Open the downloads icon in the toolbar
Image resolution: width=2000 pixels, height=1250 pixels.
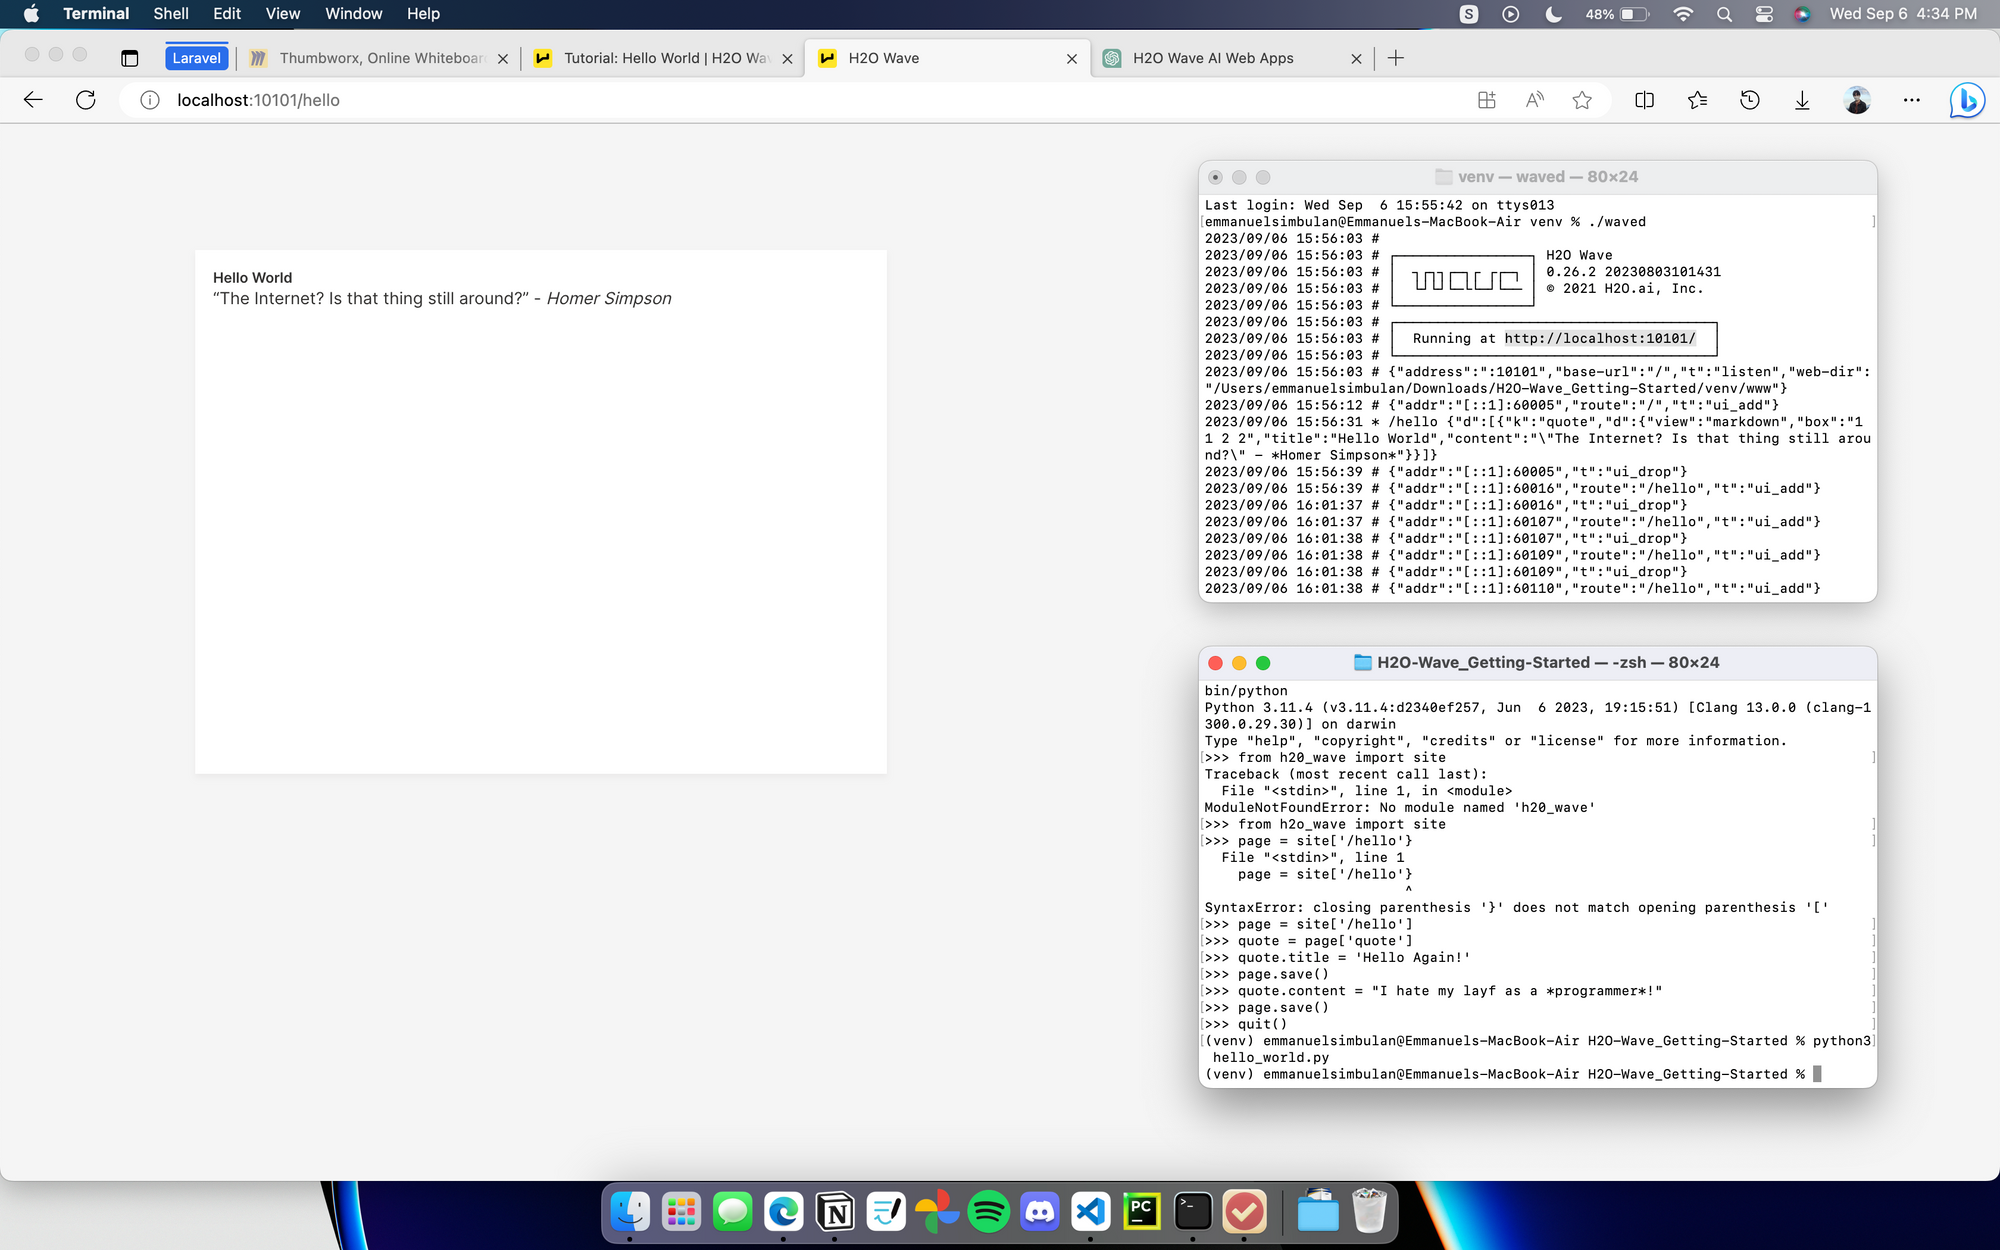click(1802, 100)
